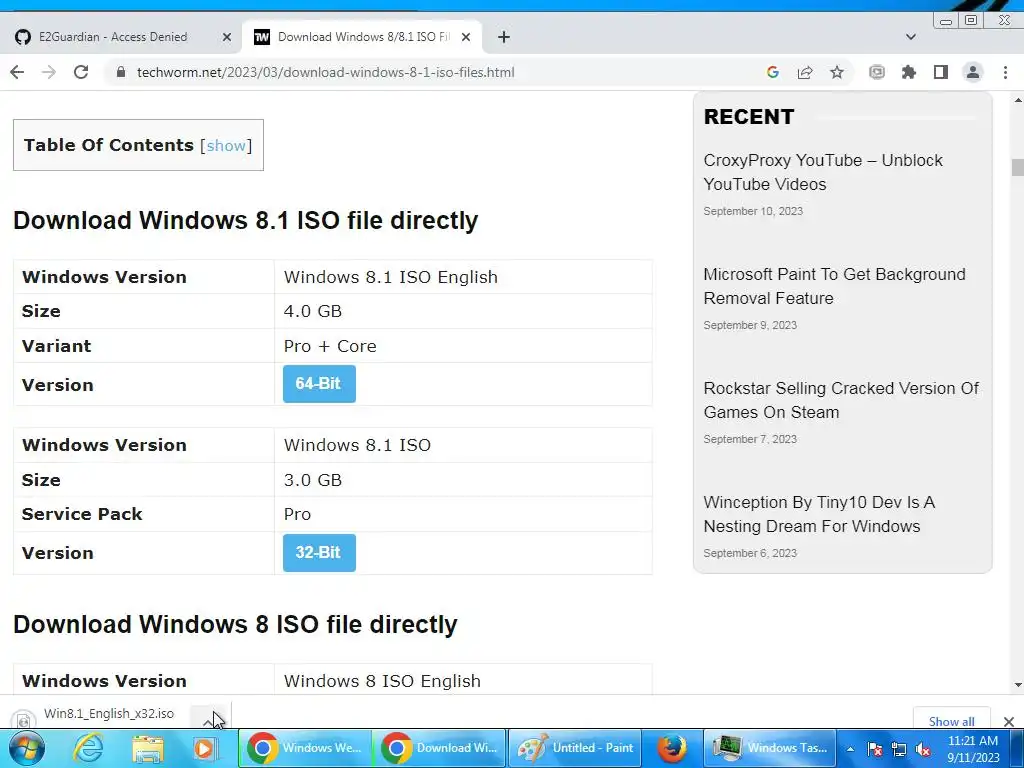This screenshot has width=1024, height=768.
Task: Click page scrollbar down arrow
Action: point(1017,685)
